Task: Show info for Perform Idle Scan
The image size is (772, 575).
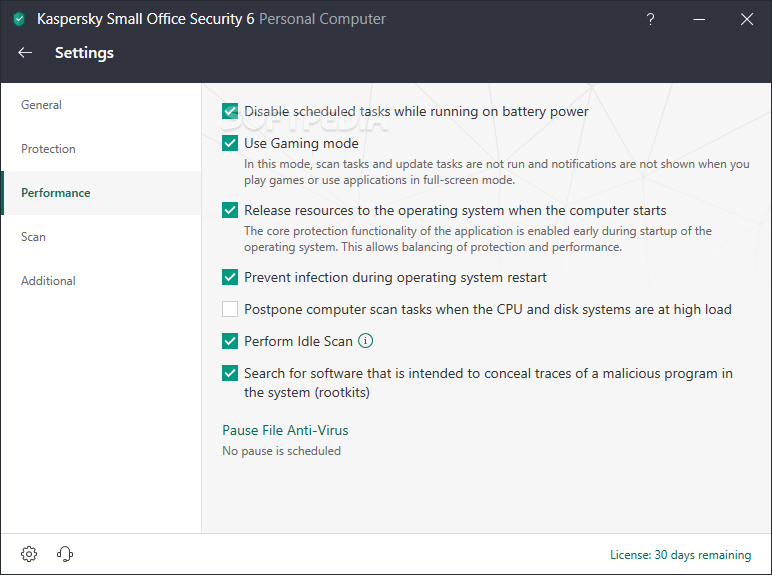Action: coord(365,341)
